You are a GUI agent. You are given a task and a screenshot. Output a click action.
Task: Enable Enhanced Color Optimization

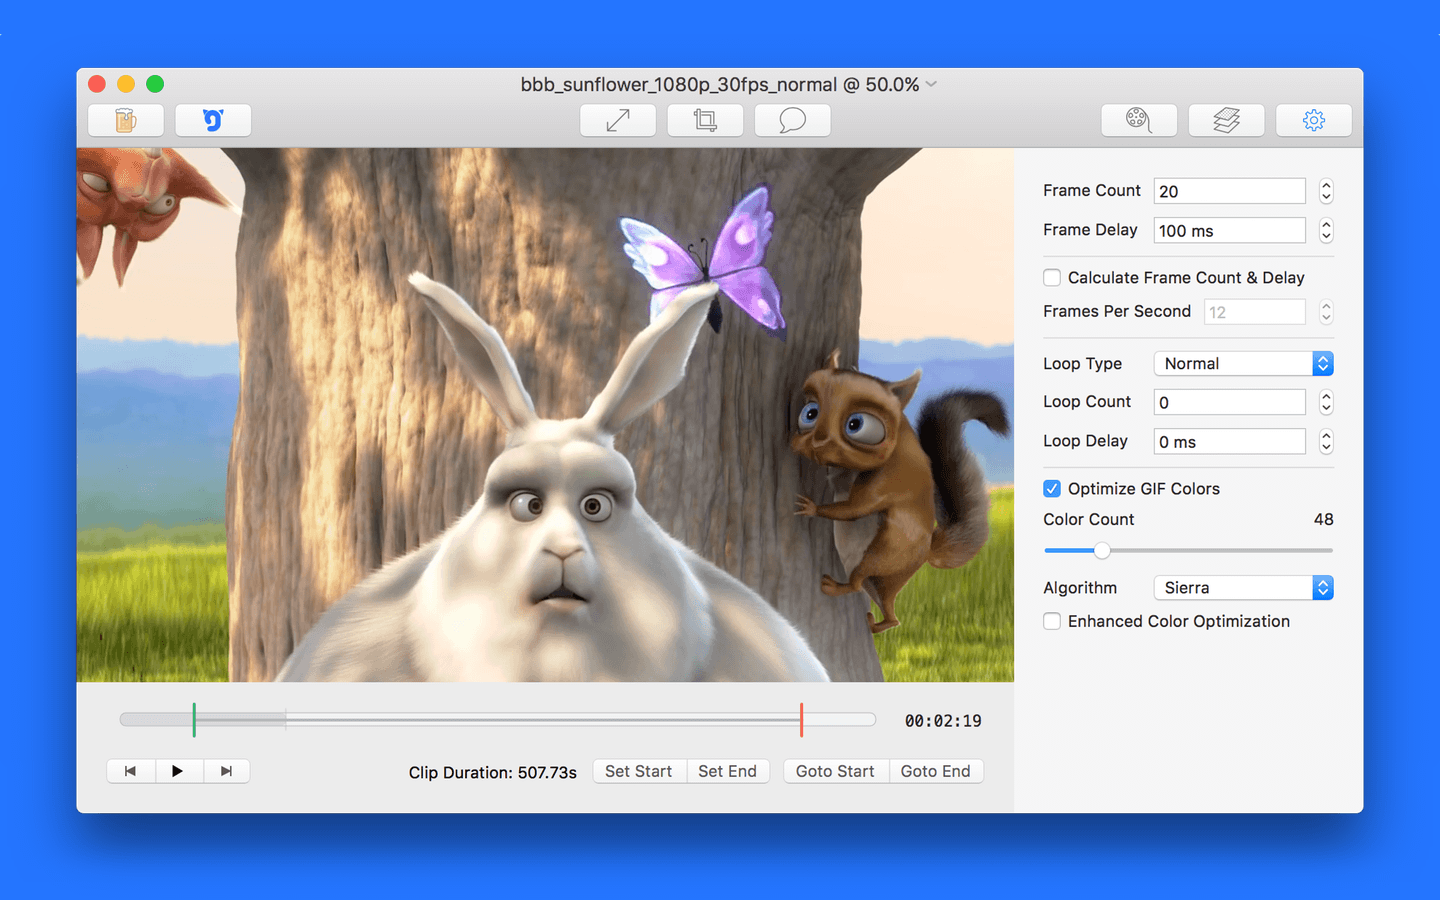1052,622
